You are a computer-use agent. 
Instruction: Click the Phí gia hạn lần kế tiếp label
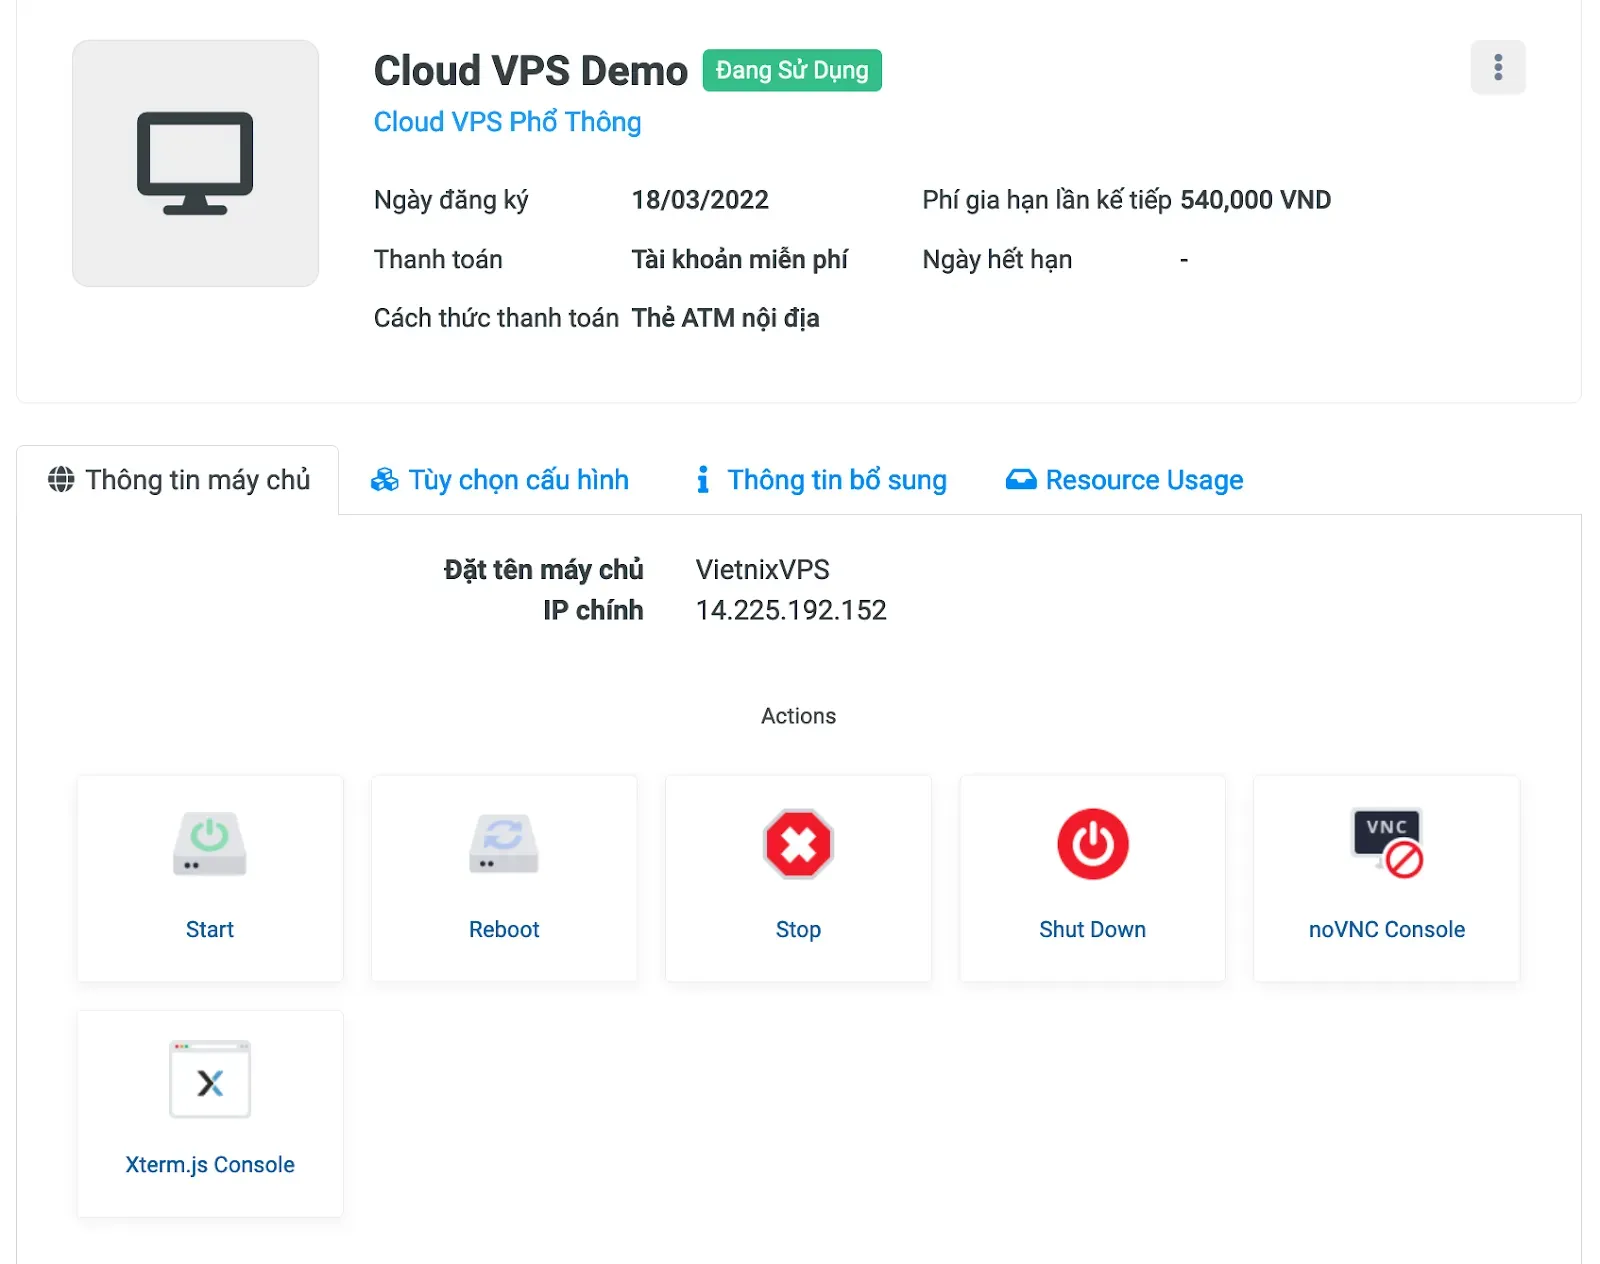[1046, 200]
